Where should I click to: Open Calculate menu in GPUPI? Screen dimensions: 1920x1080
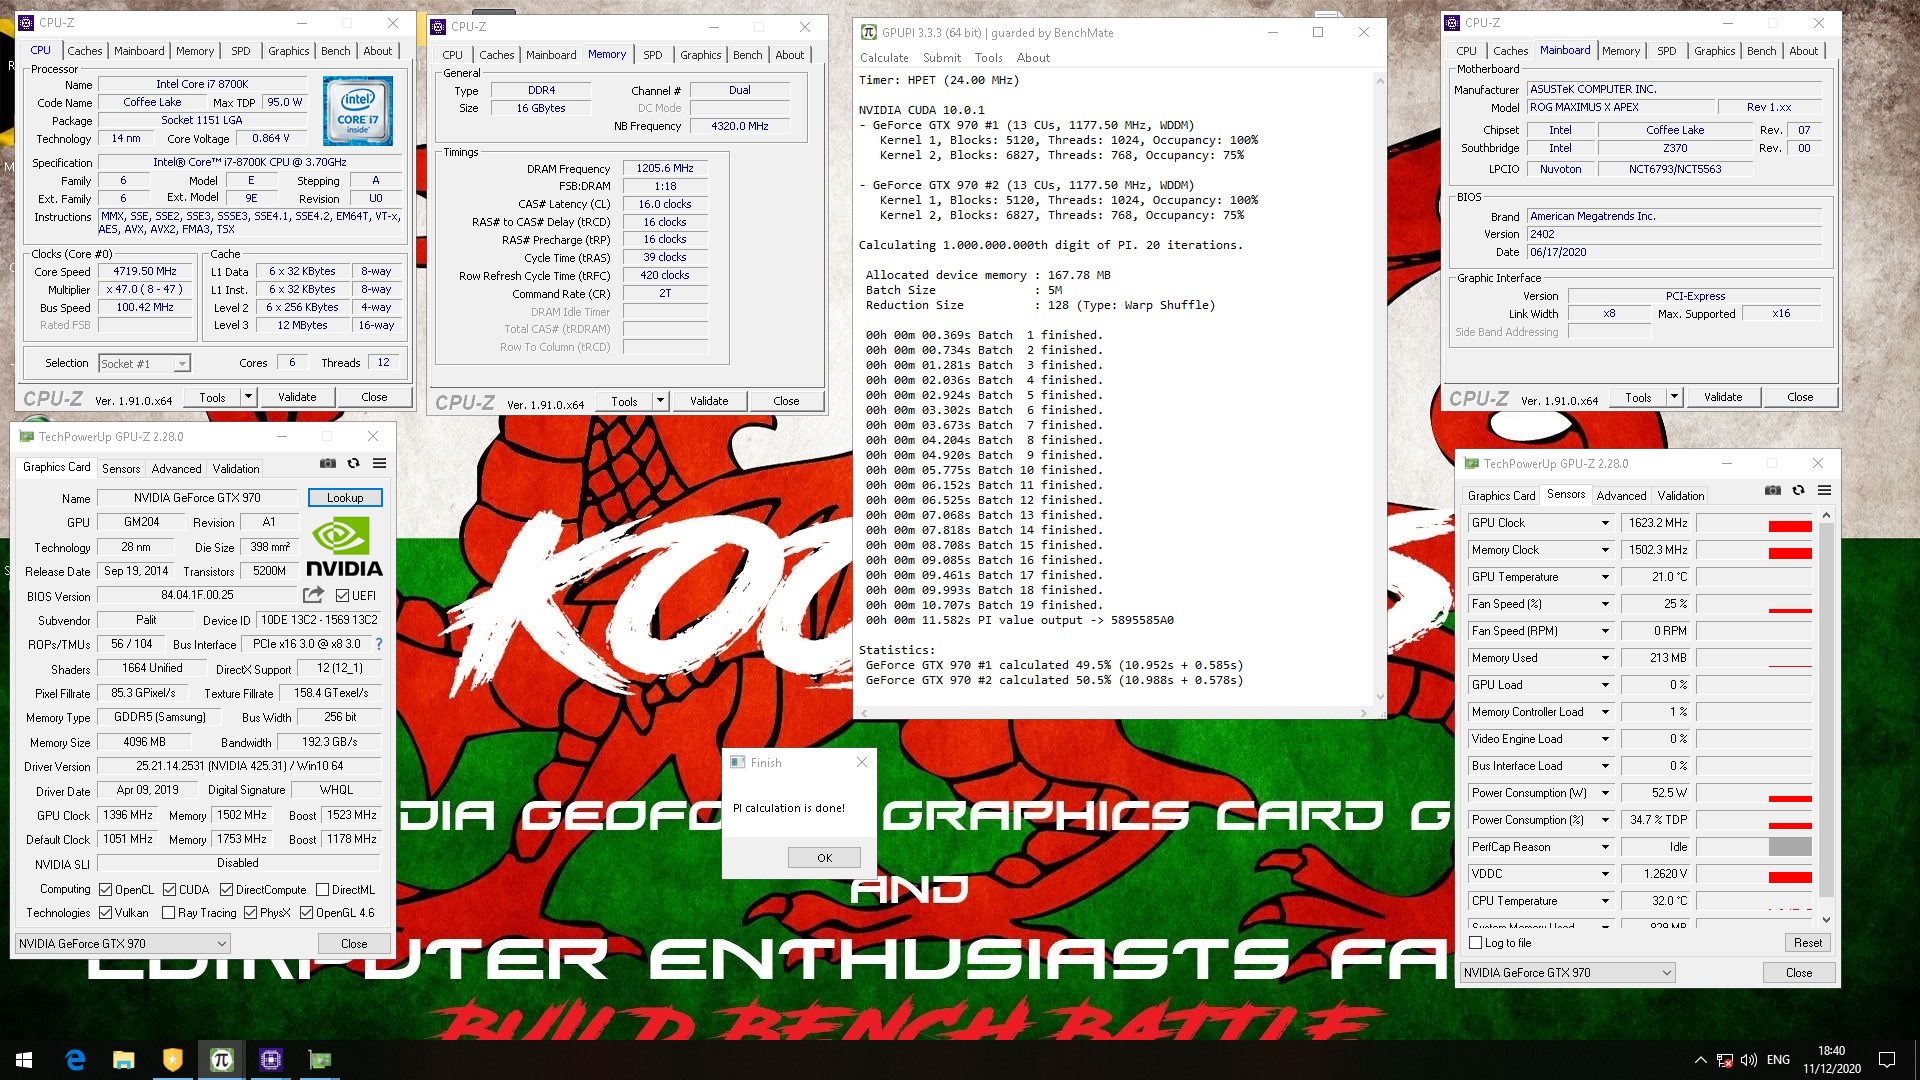coord(884,58)
